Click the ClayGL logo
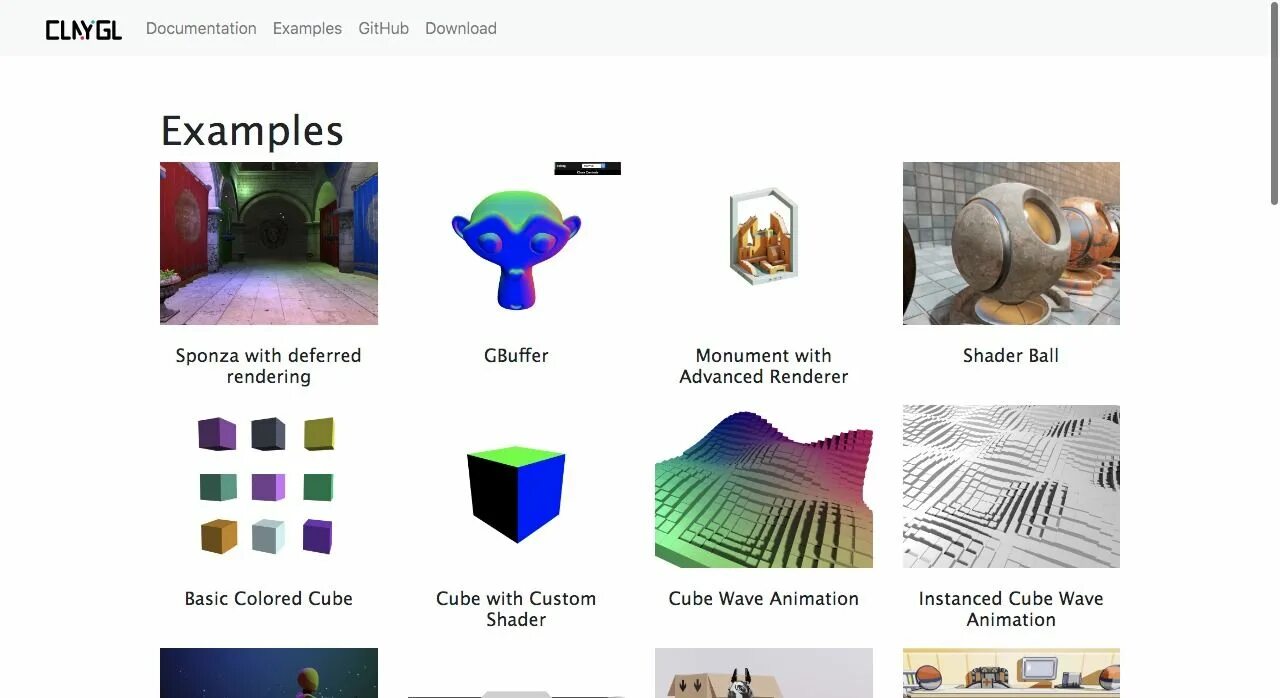This screenshot has height=698, width=1280. point(84,29)
